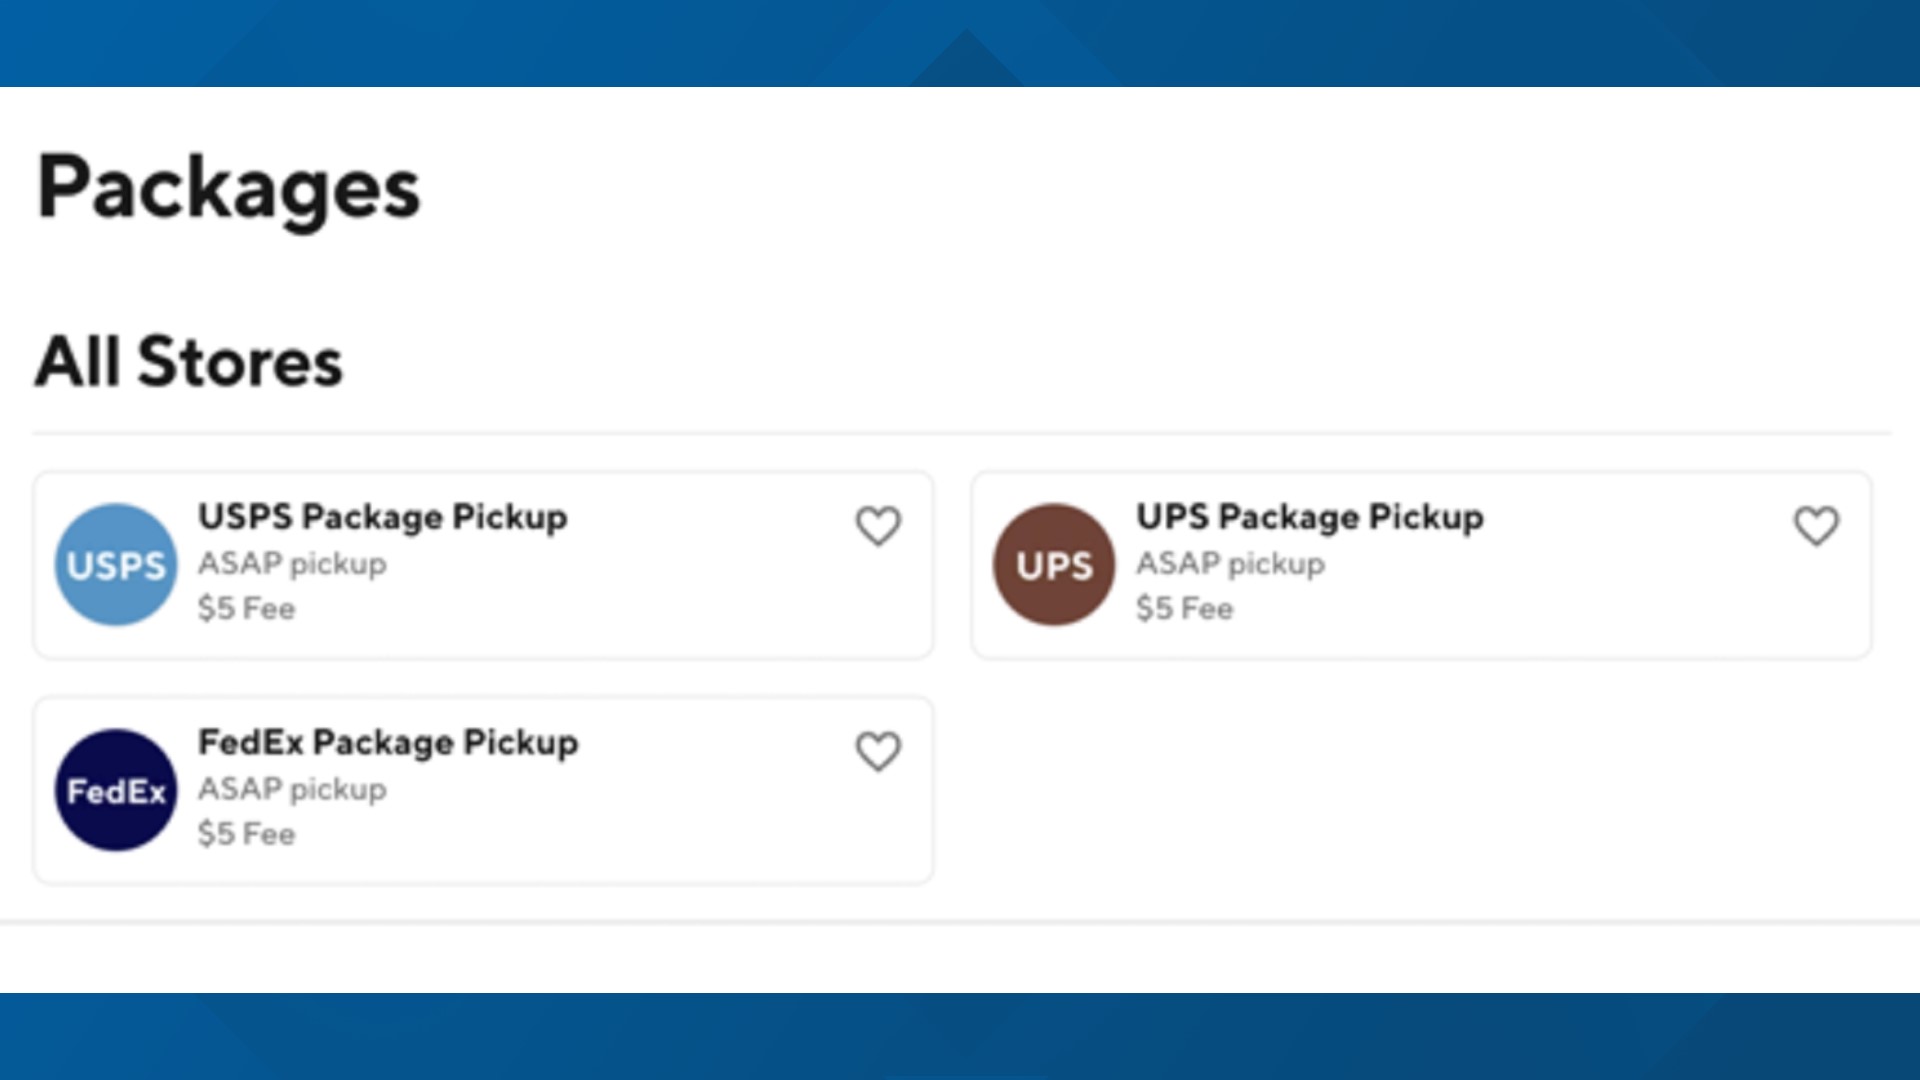Click the UPS Package Pickup title text
Screen dimensions: 1920x1080
(1310, 518)
